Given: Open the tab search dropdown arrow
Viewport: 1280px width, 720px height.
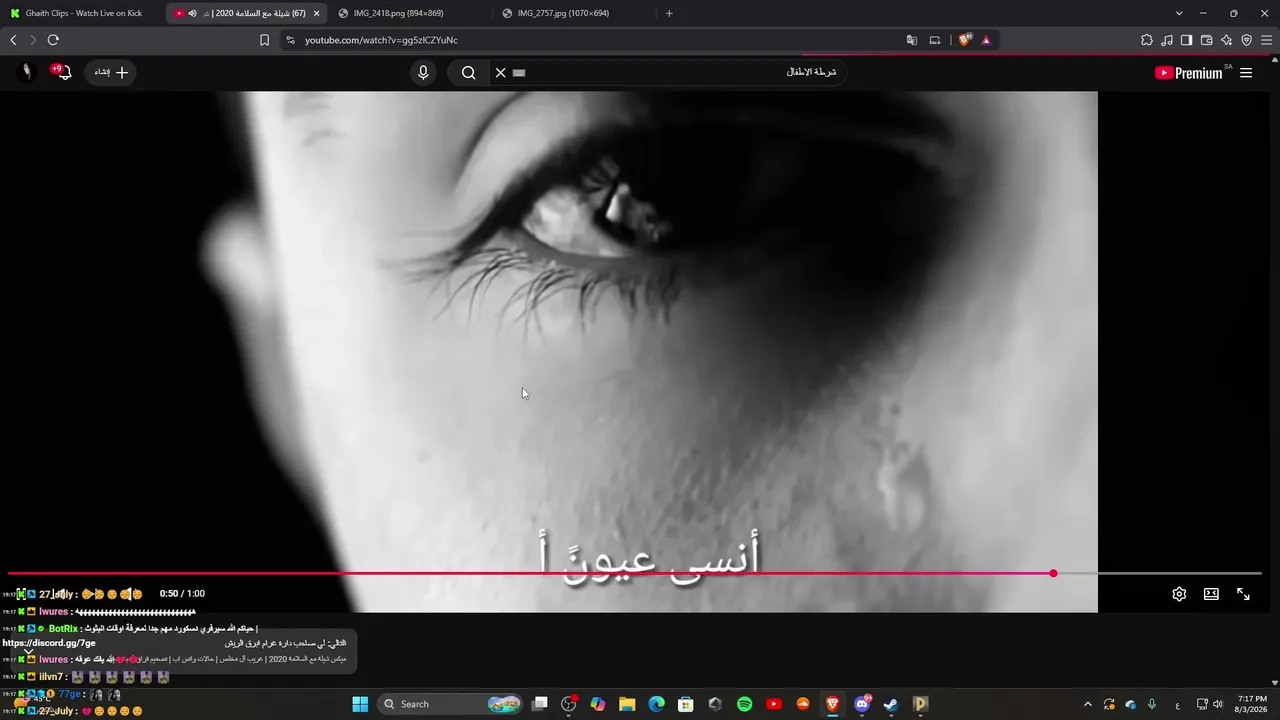Looking at the screenshot, I should coord(1179,13).
